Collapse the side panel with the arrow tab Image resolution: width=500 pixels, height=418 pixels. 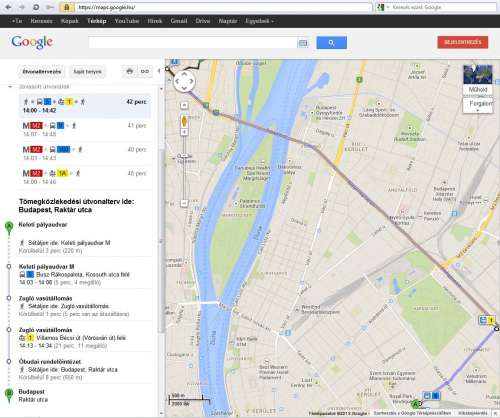coord(159,71)
